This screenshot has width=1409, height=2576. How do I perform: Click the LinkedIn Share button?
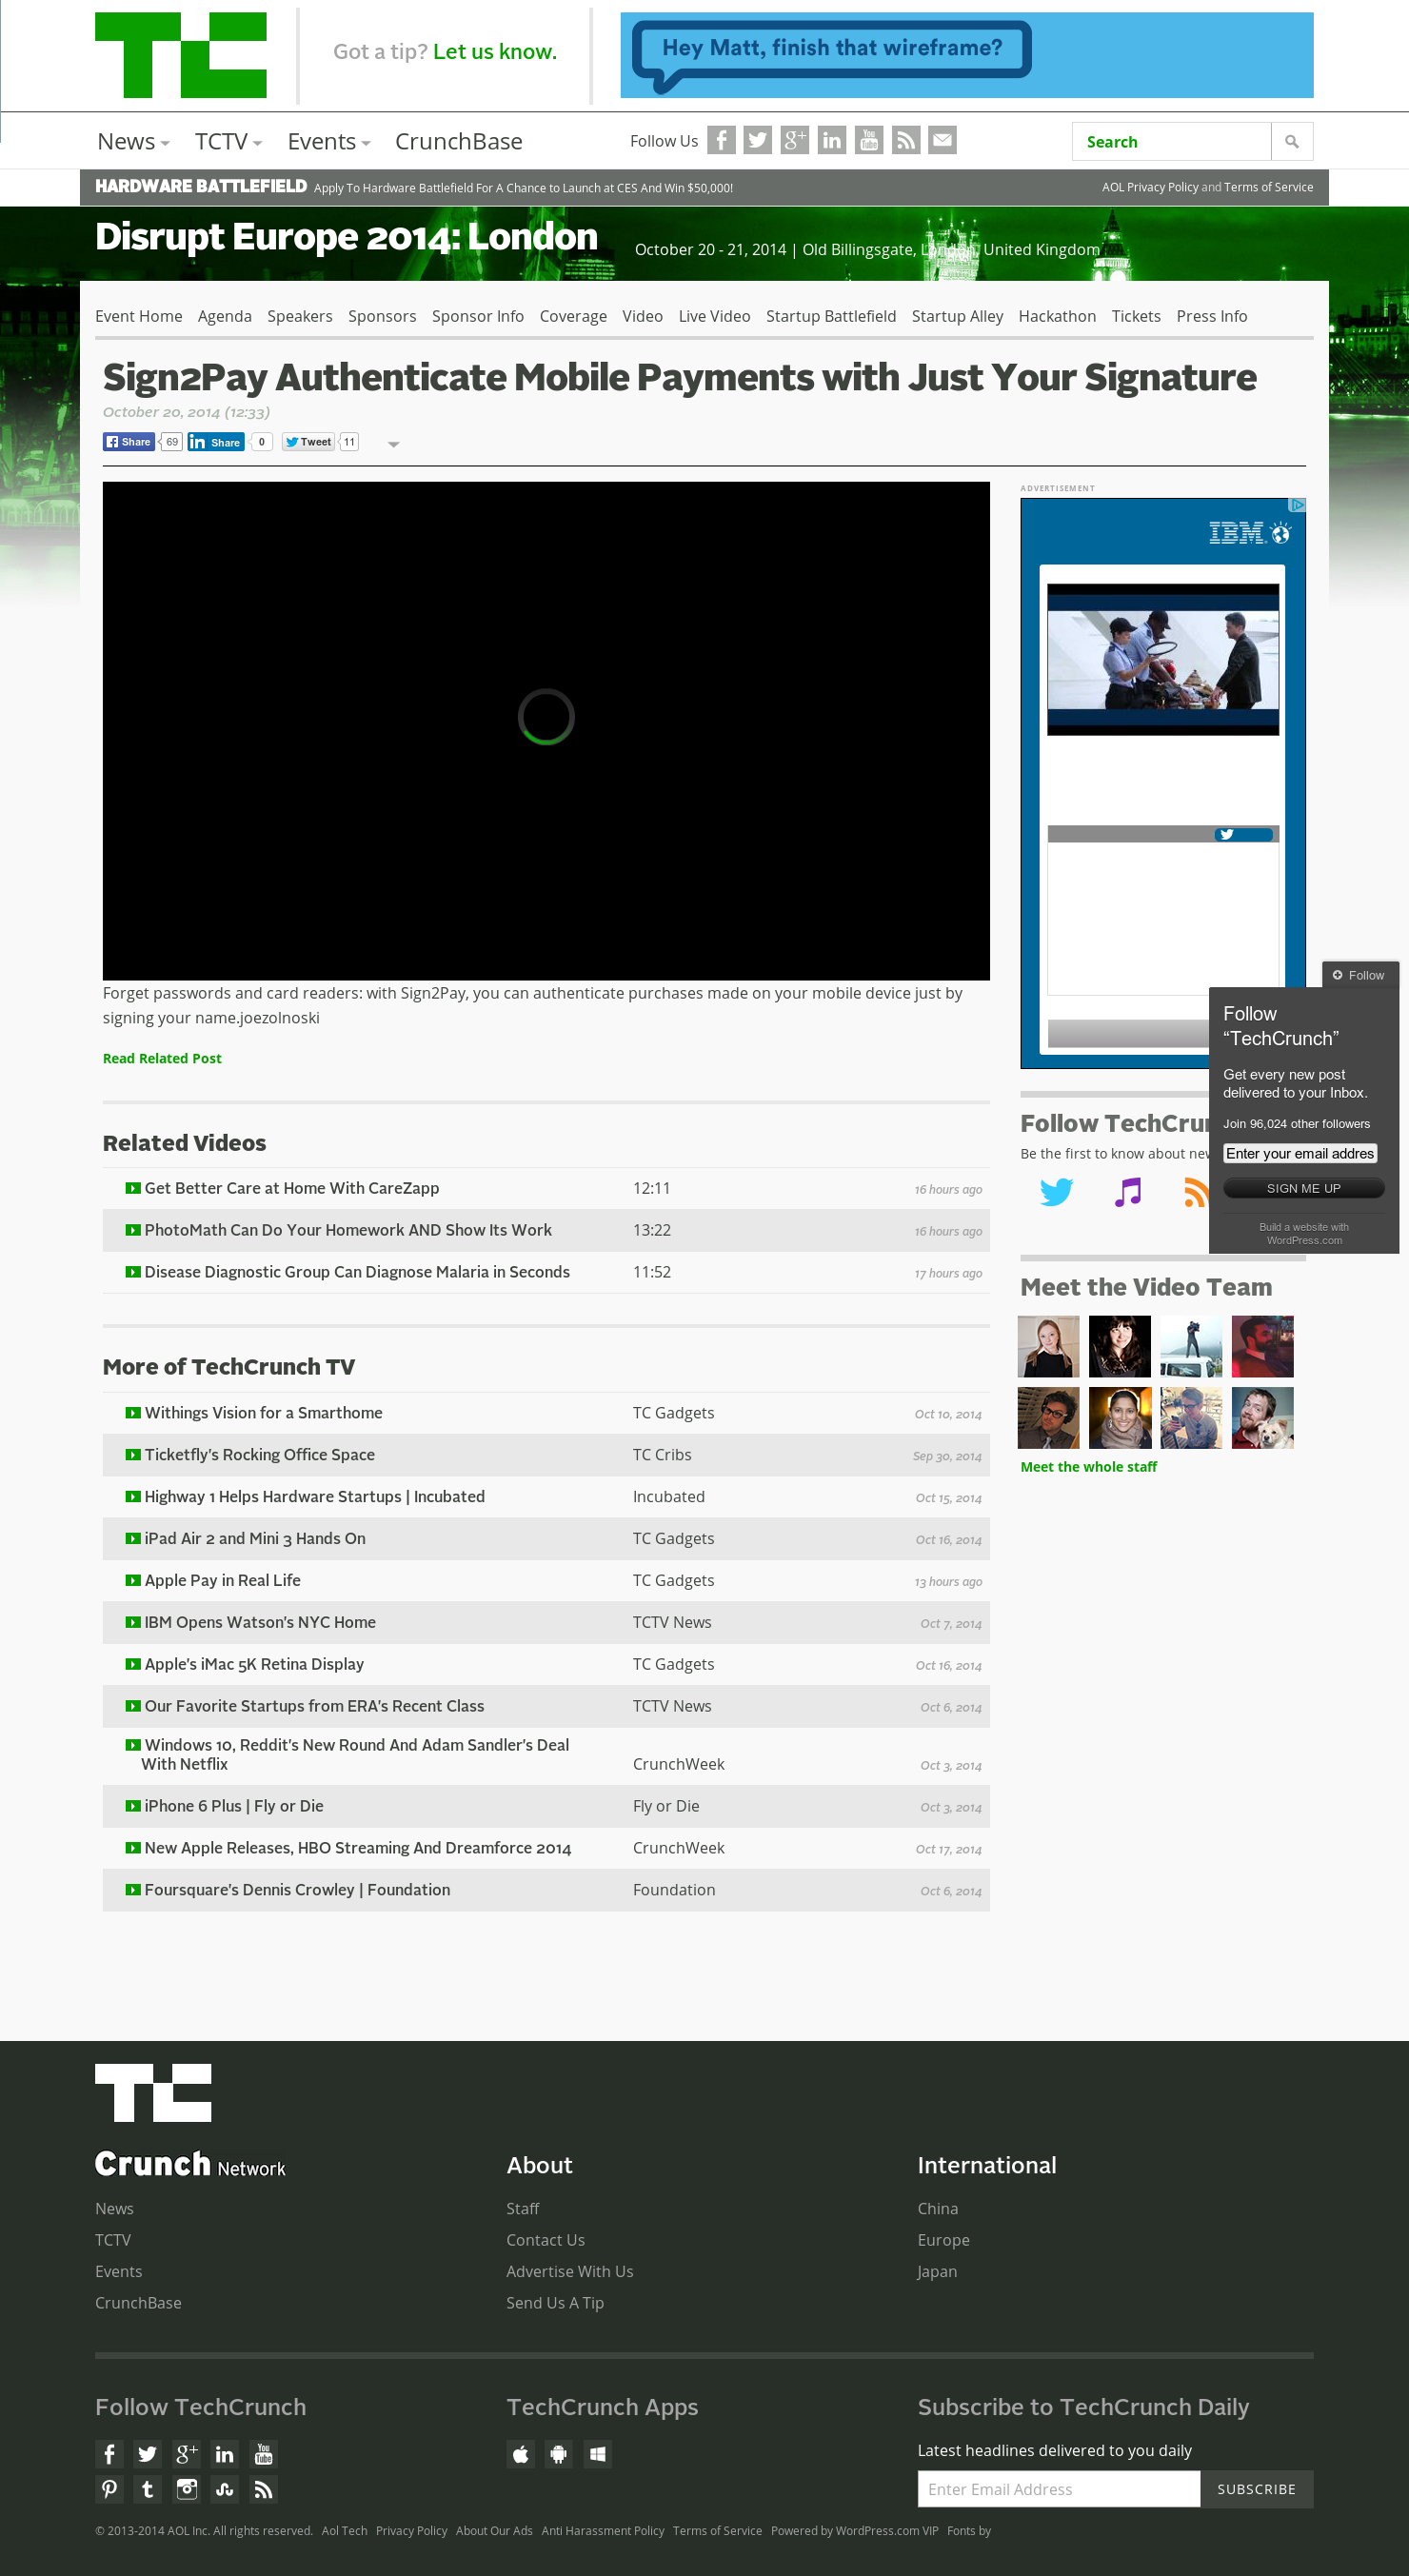[x=216, y=442]
